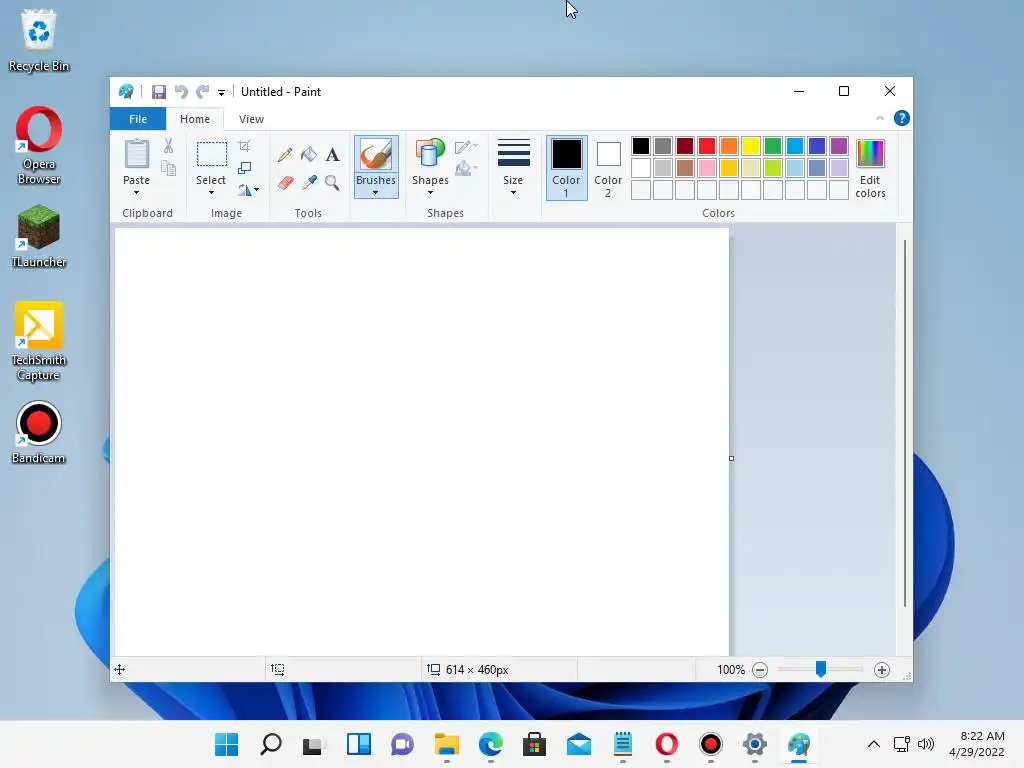Pick the green color swatch
Image resolution: width=1024 pixels, height=768 pixels.
pyautogui.click(x=773, y=146)
